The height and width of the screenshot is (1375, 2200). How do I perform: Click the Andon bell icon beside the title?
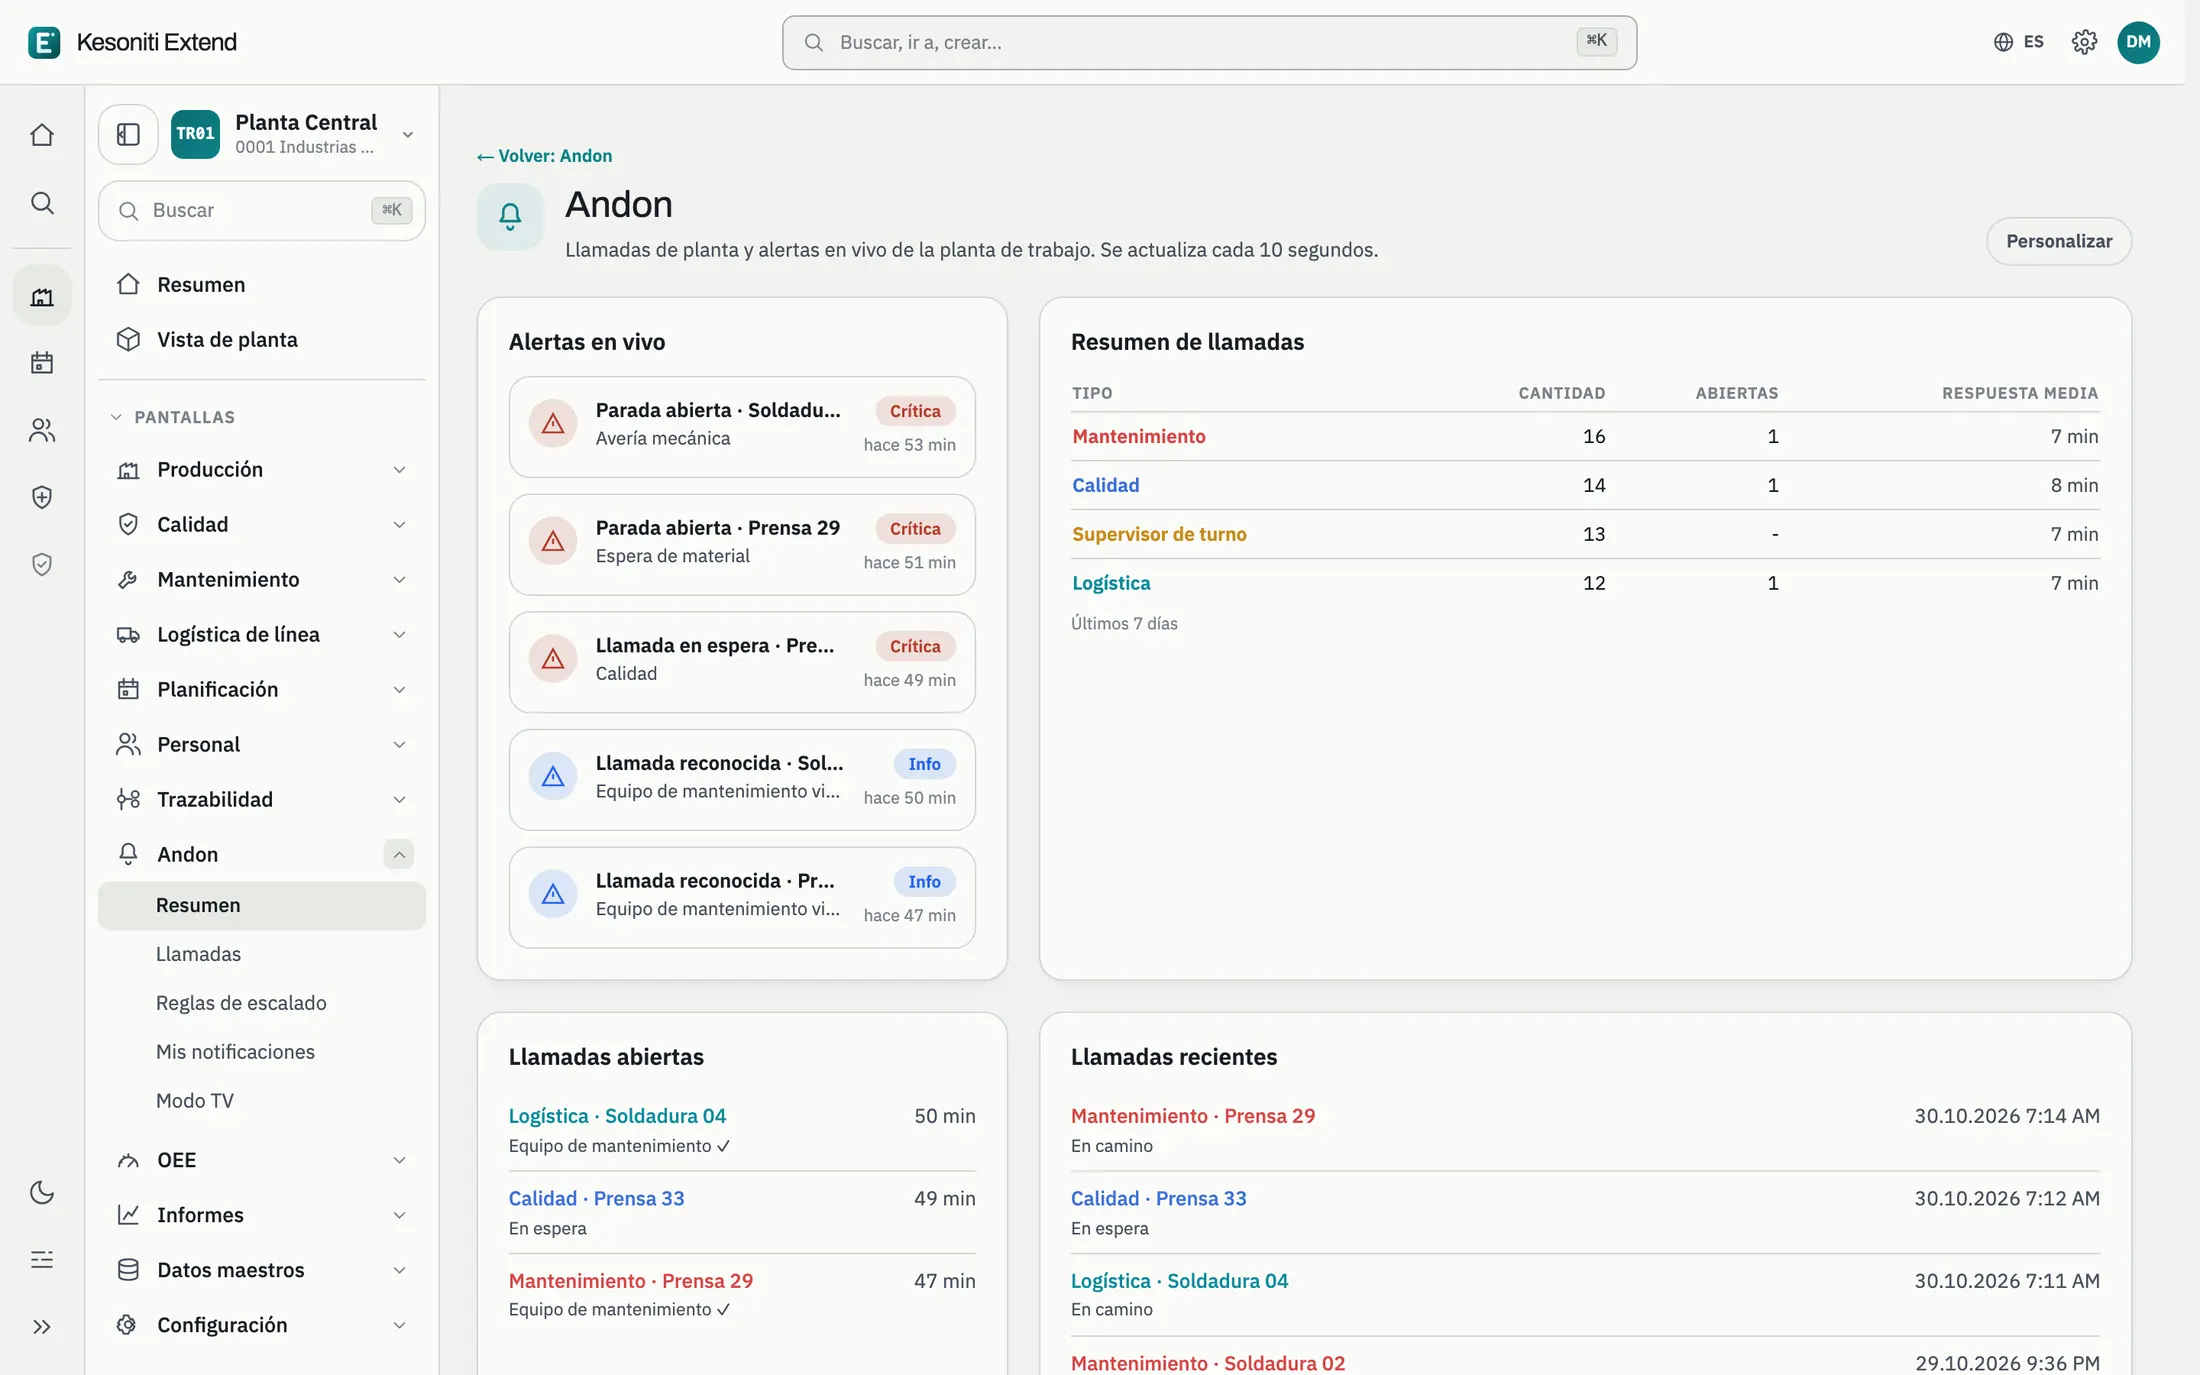tap(510, 216)
